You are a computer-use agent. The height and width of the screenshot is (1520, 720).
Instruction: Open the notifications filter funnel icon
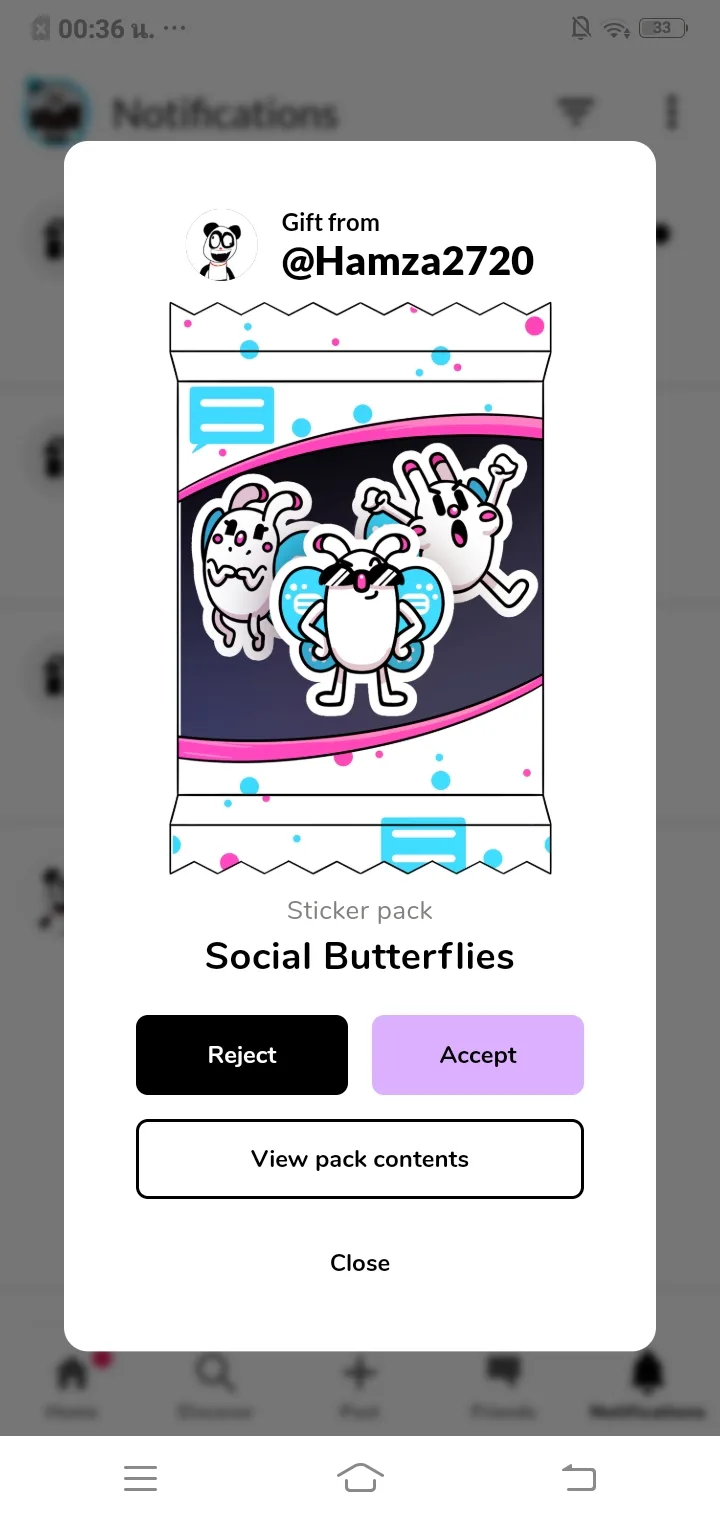coord(575,112)
